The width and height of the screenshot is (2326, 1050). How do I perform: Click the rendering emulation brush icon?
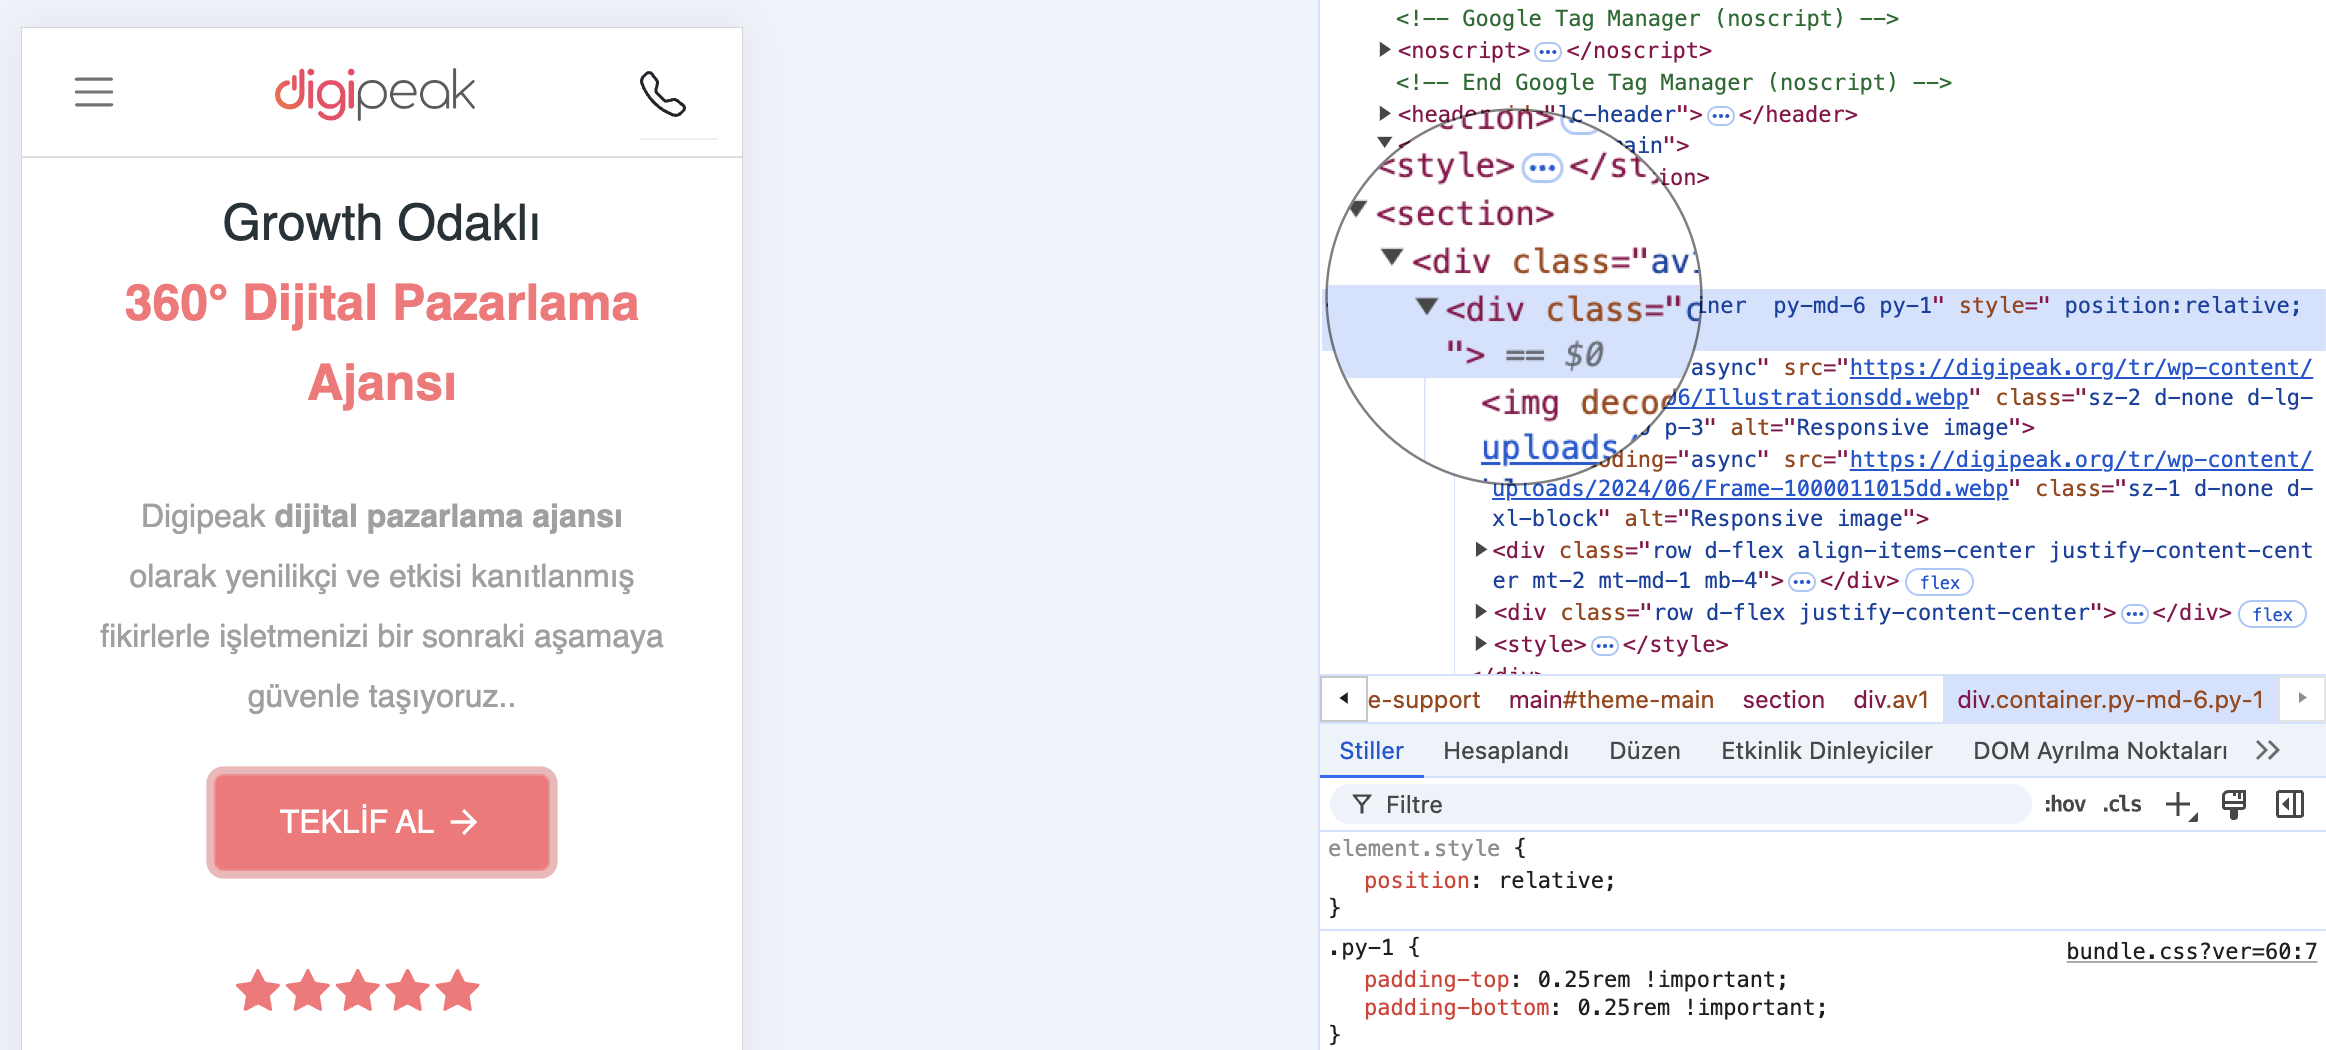tap(2234, 804)
